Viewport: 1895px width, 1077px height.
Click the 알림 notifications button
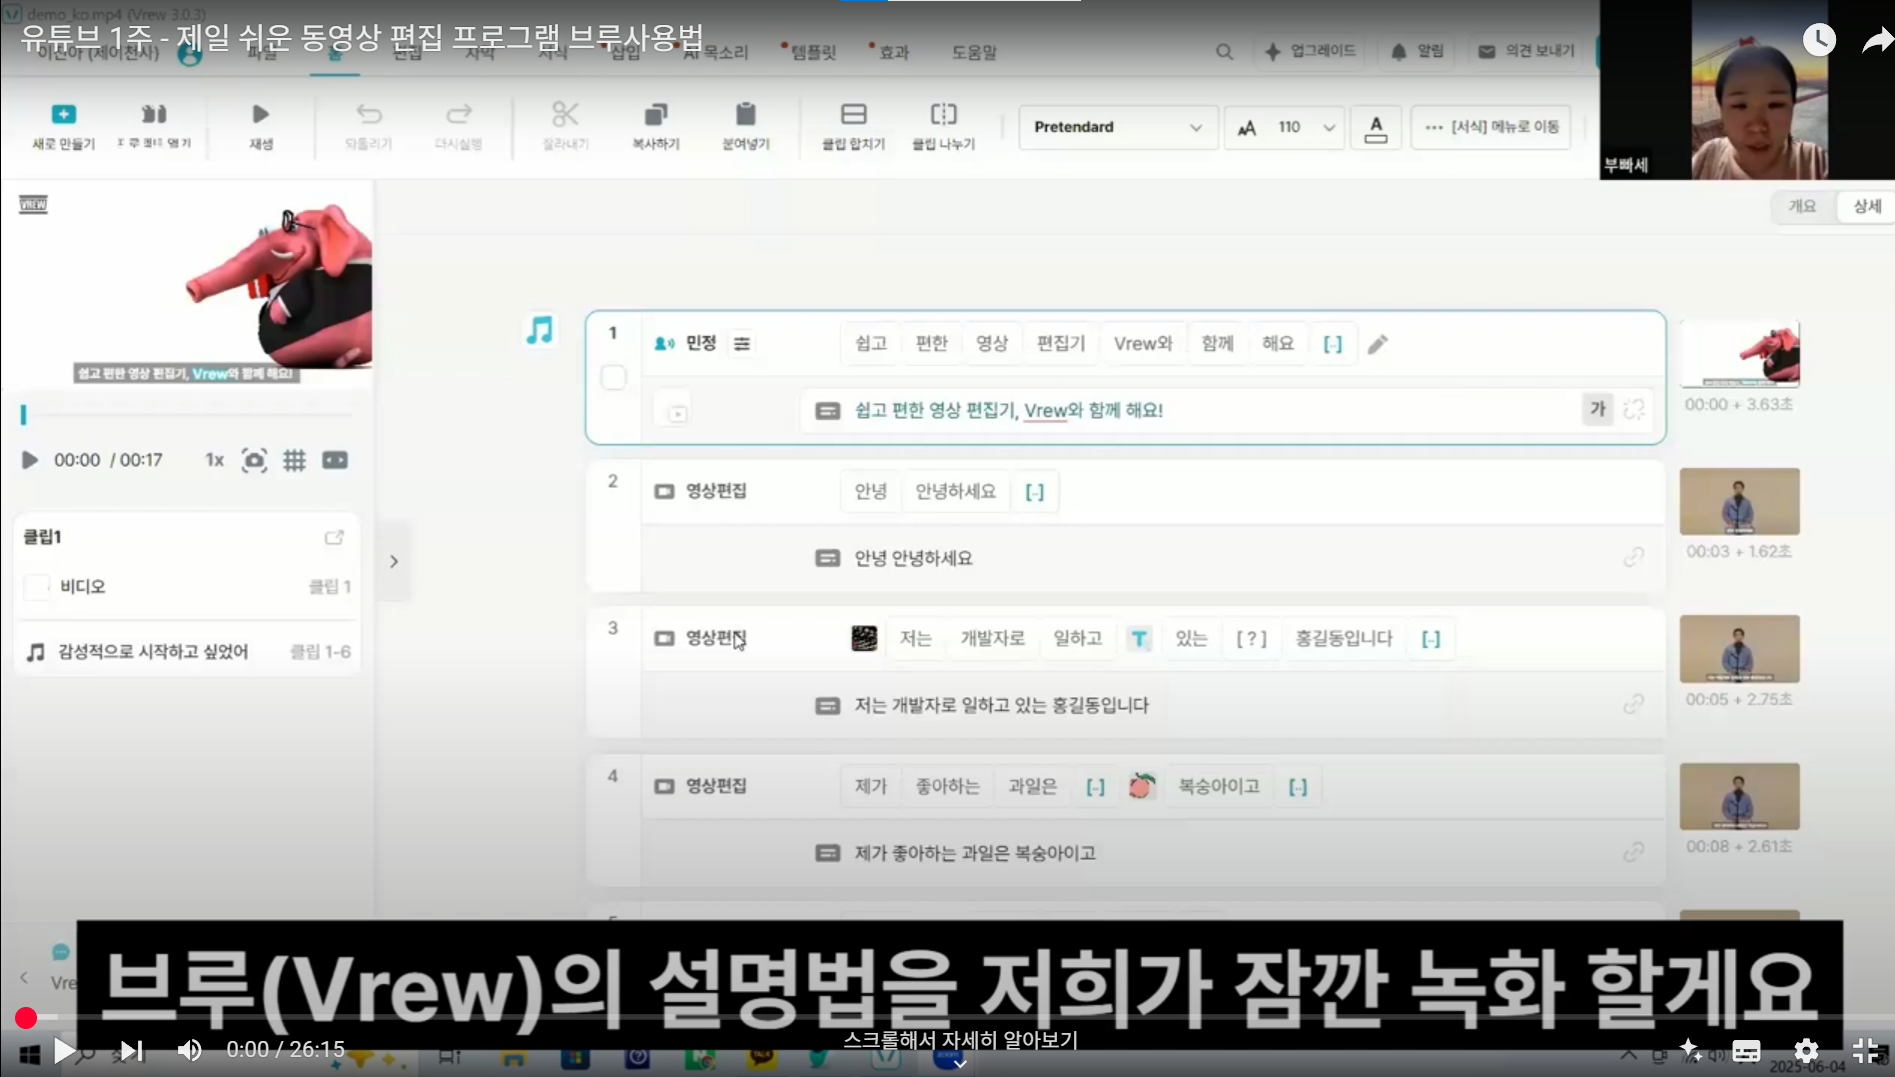(1418, 51)
